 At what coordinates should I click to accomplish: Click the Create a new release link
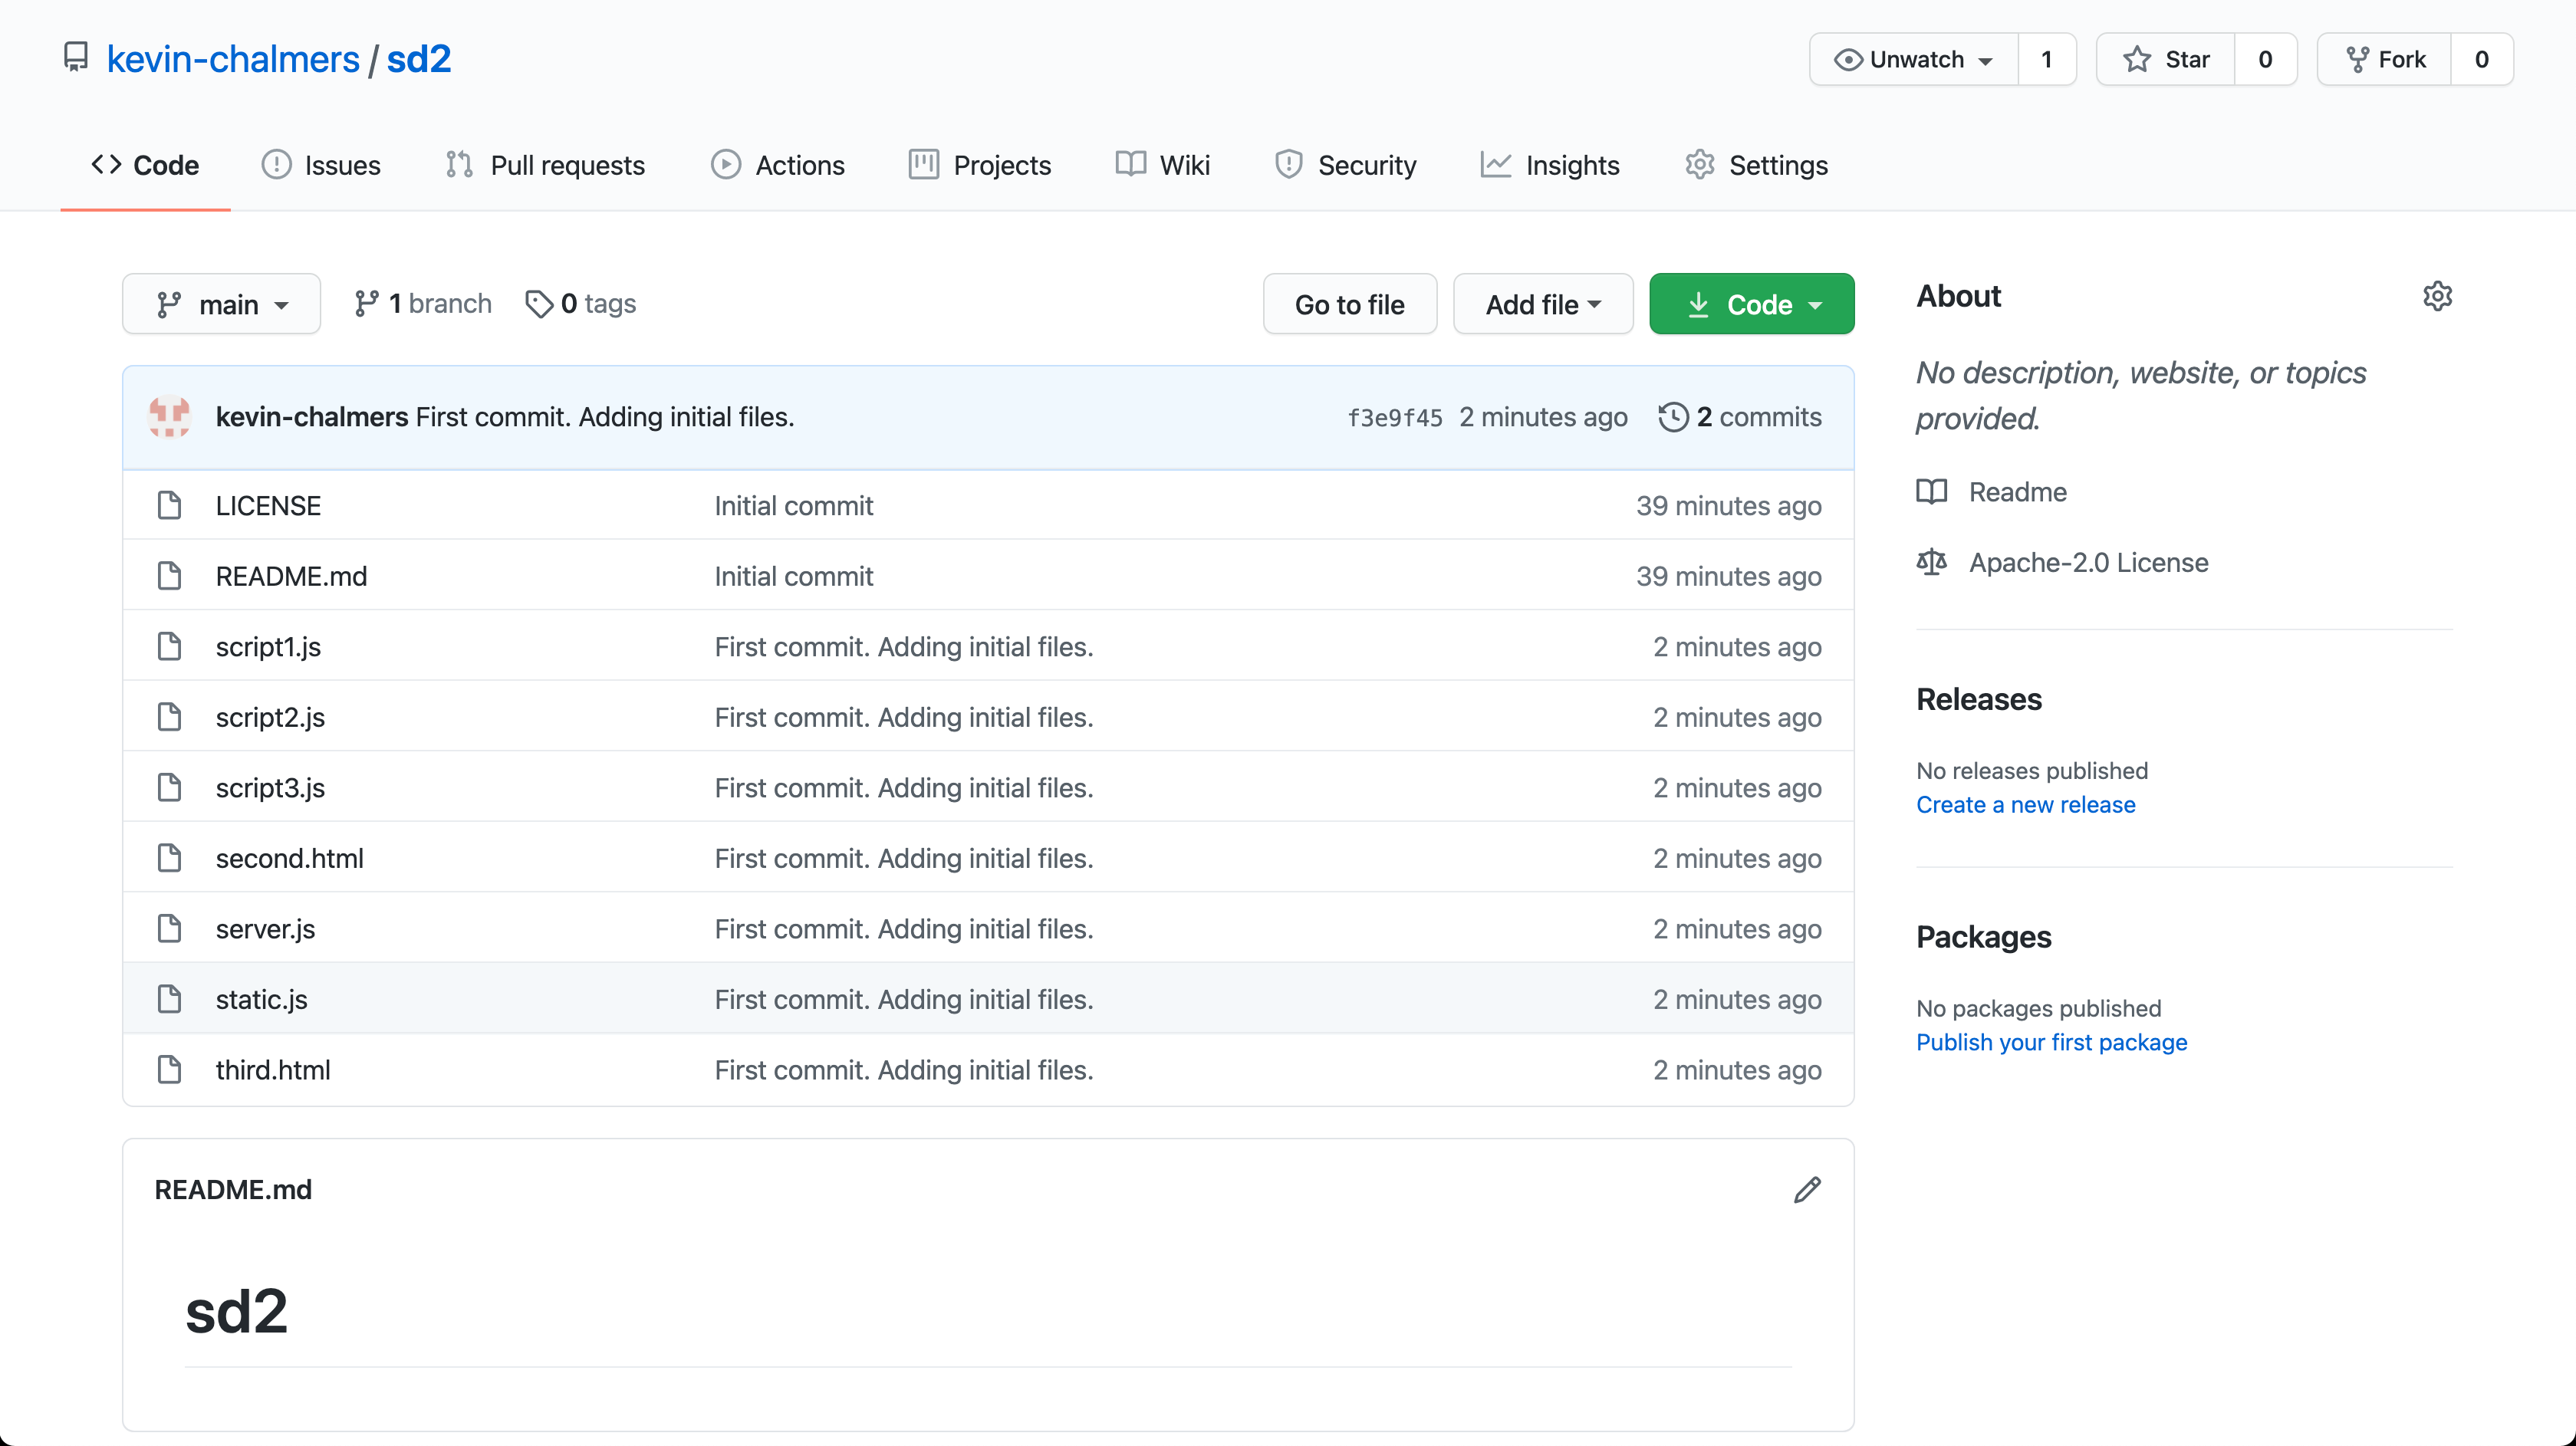tap(2025, 804)
